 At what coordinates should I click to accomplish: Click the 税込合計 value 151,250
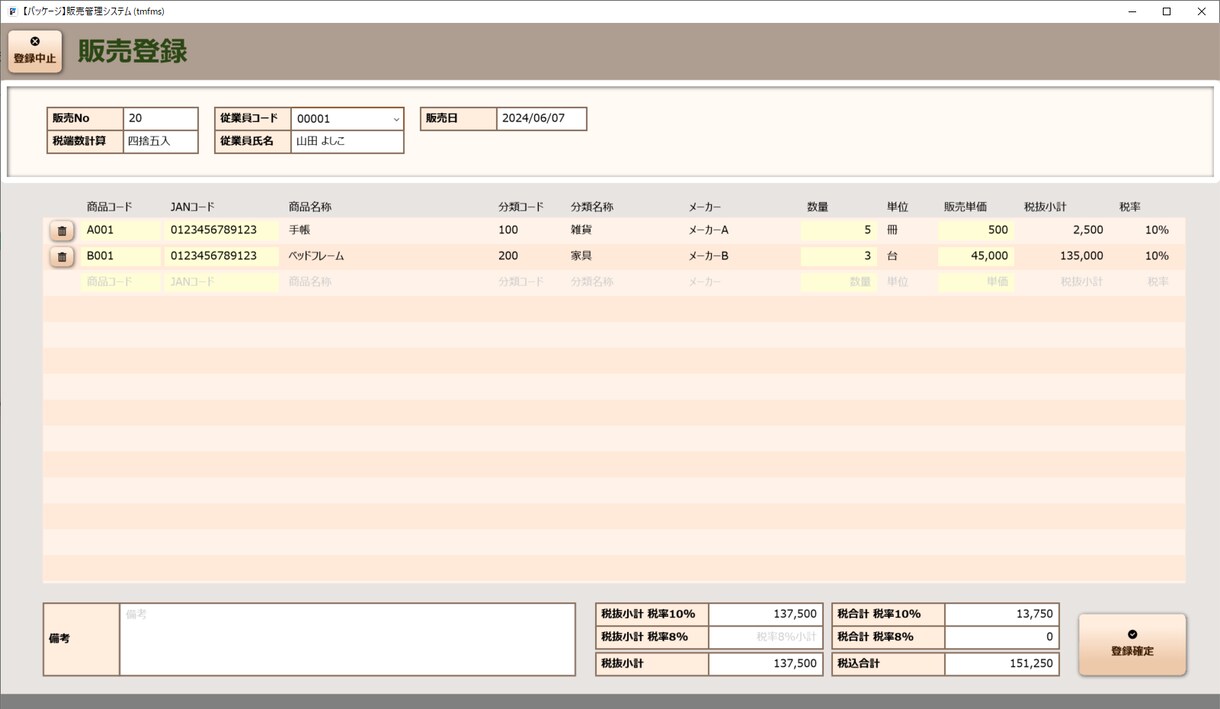pyautogui.click(x=1001, y=663)
